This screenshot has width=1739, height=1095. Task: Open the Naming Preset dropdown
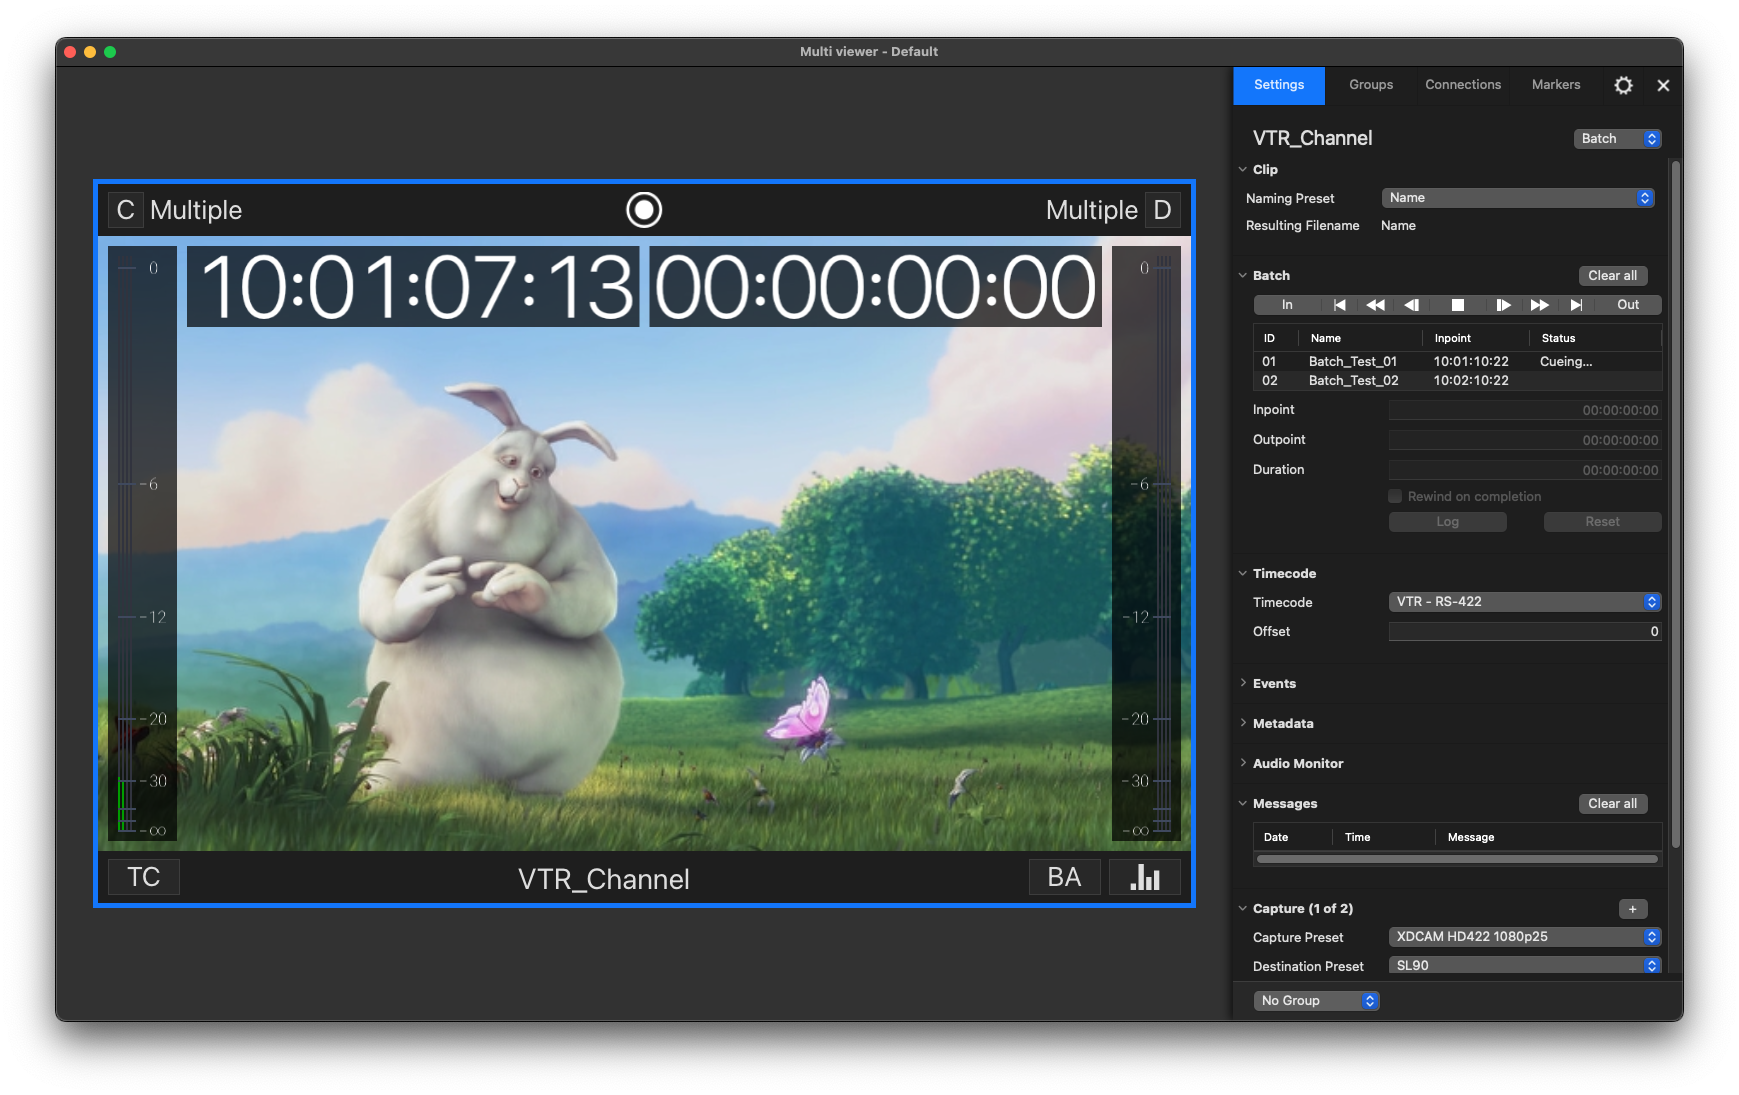point(1518,198)
